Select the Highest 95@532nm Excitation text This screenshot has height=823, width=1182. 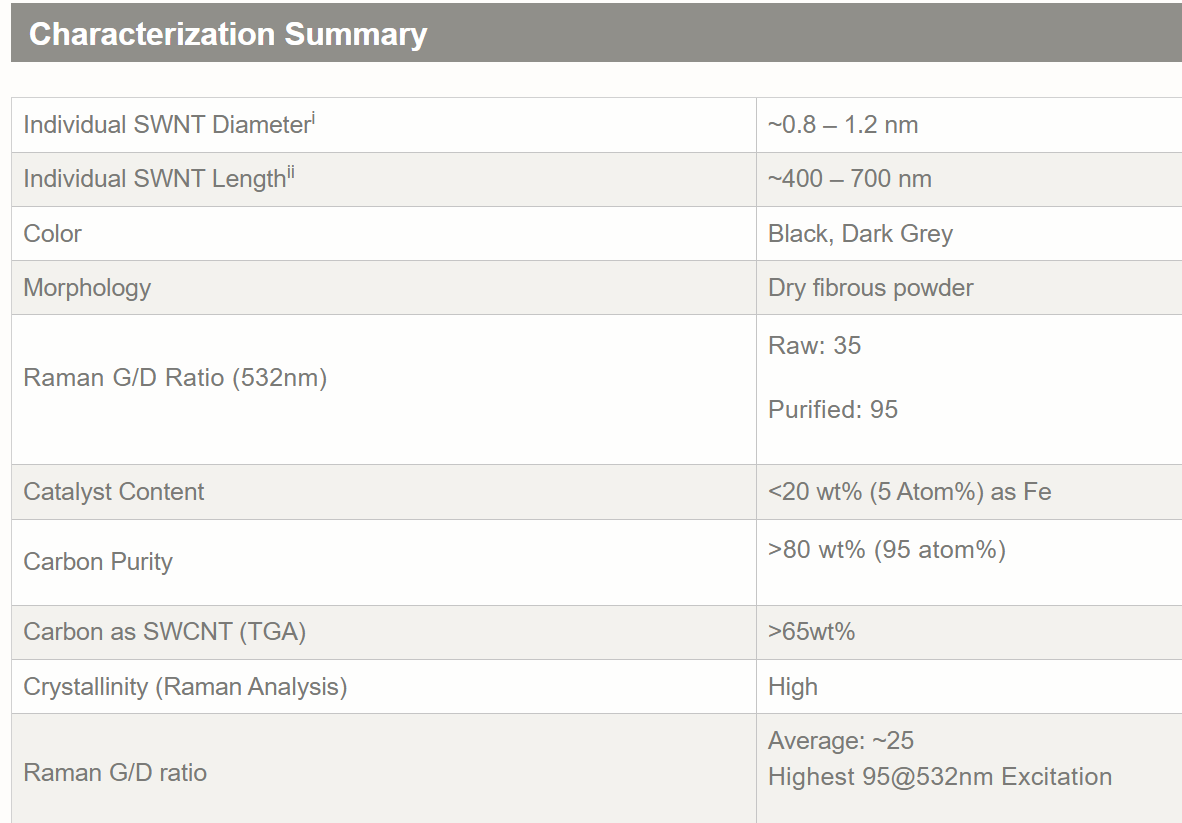(939, 776)
